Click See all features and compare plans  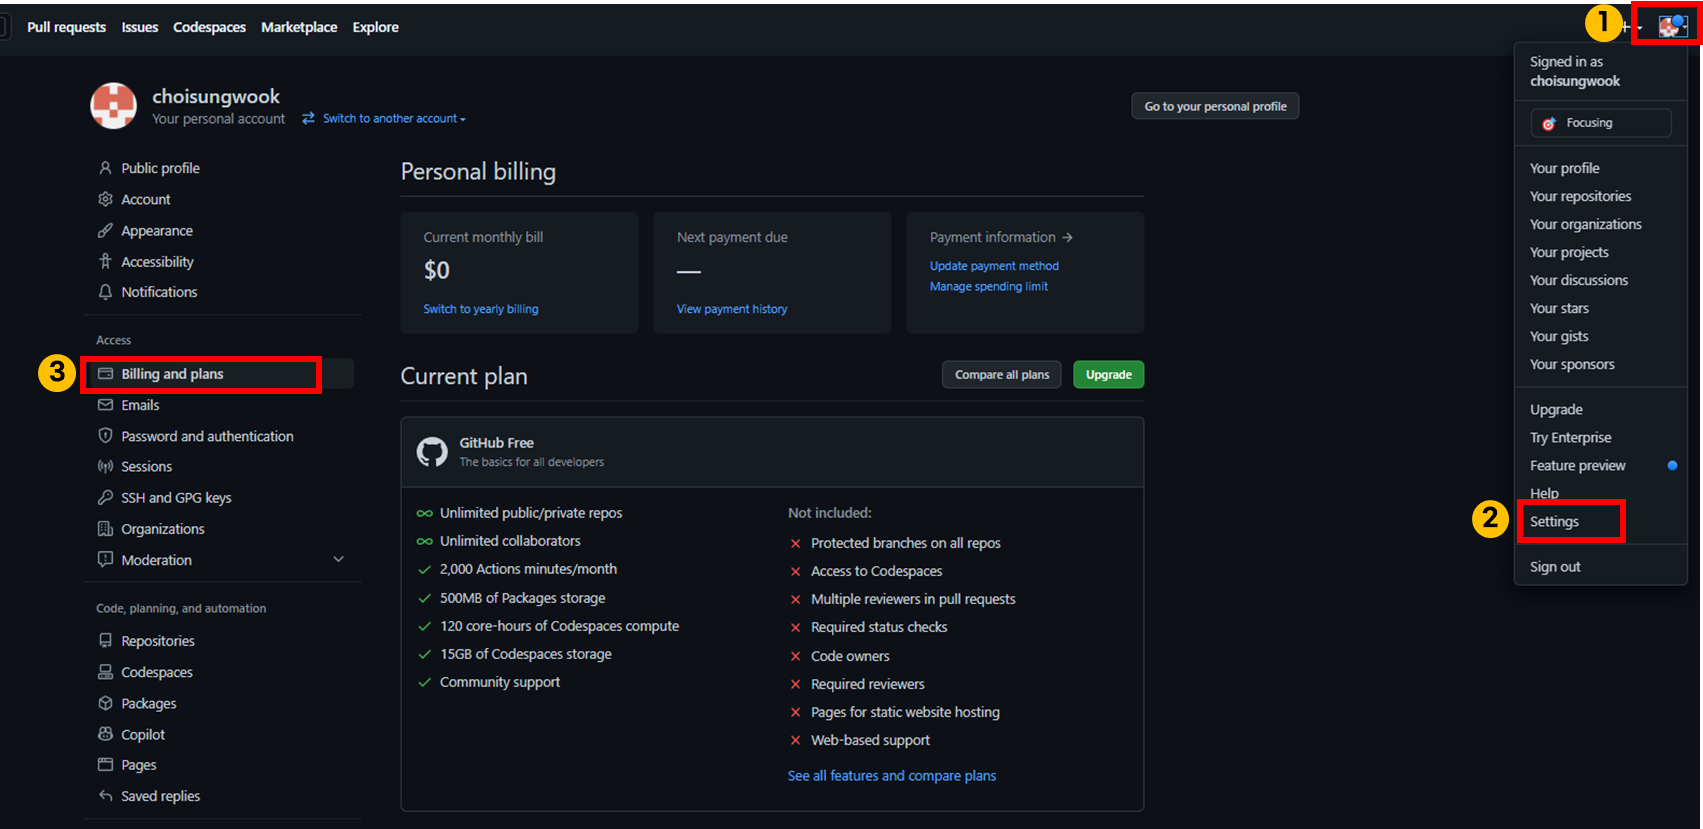892,775
